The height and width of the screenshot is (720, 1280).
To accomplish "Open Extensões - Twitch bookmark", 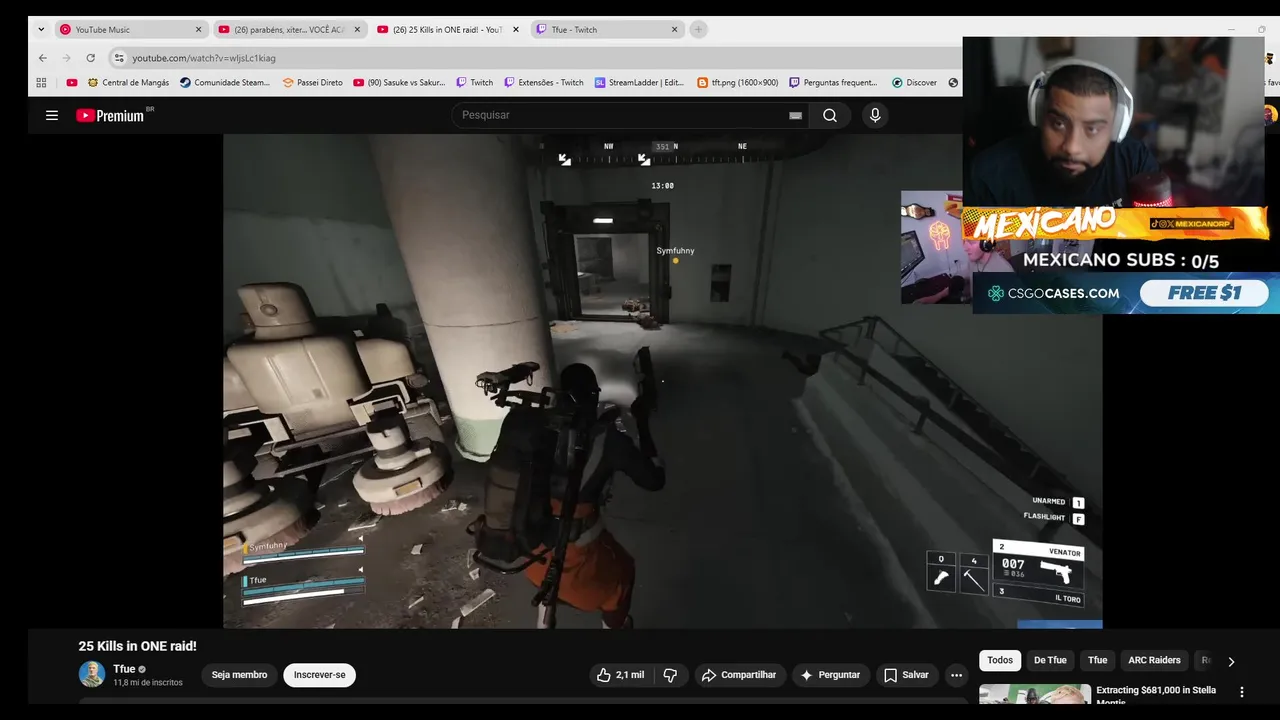I will (x=544, y=83).
